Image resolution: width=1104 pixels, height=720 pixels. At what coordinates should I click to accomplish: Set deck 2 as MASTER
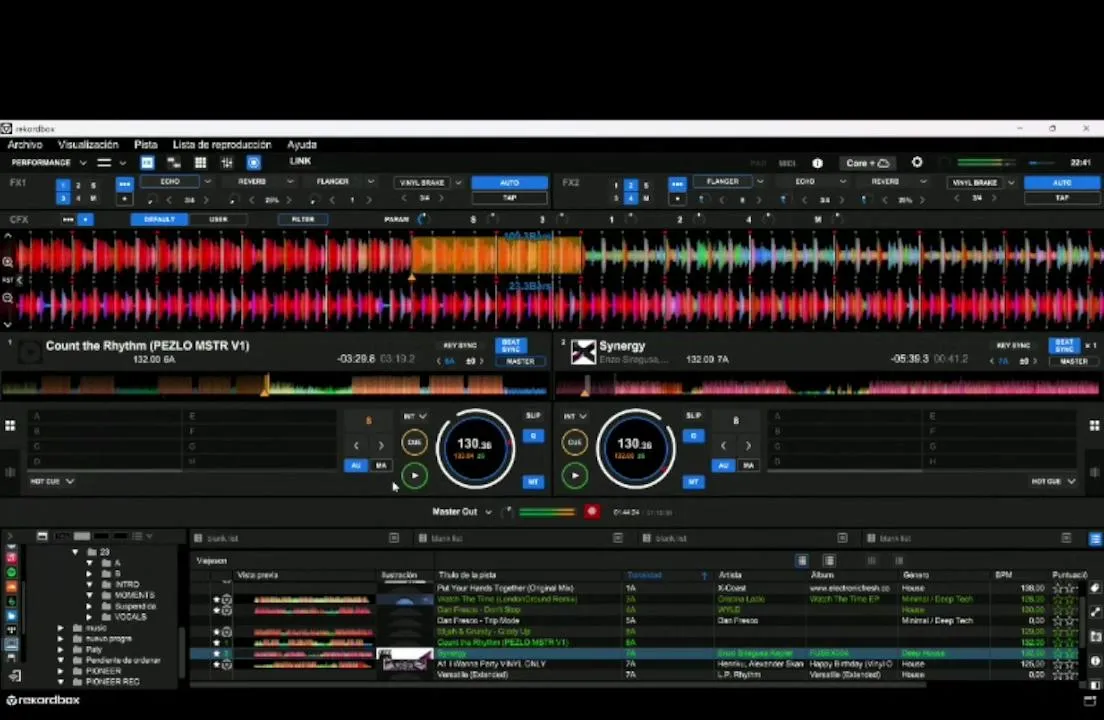(x=1073, y=361)
